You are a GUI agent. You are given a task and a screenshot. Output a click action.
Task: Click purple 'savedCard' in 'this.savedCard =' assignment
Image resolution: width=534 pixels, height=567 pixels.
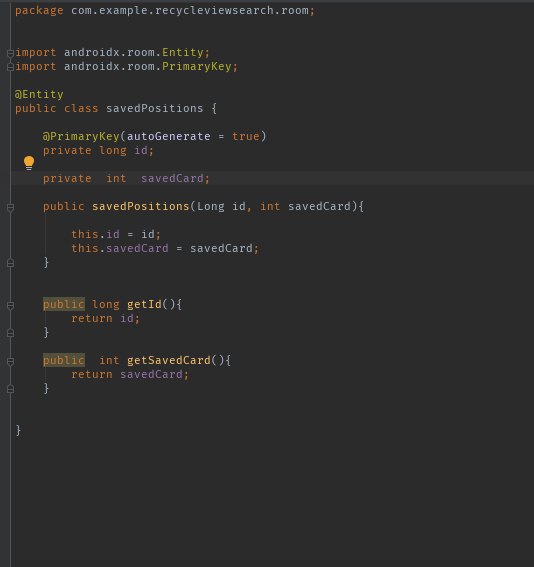[x=137, y=248]
